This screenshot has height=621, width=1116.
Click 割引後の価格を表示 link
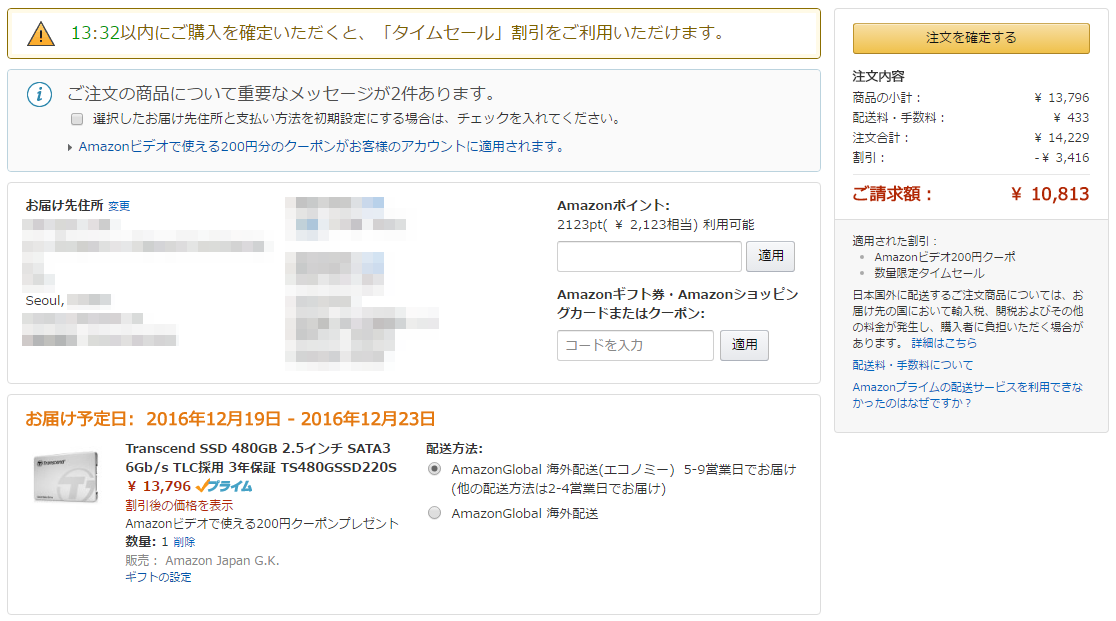point(179,505)
